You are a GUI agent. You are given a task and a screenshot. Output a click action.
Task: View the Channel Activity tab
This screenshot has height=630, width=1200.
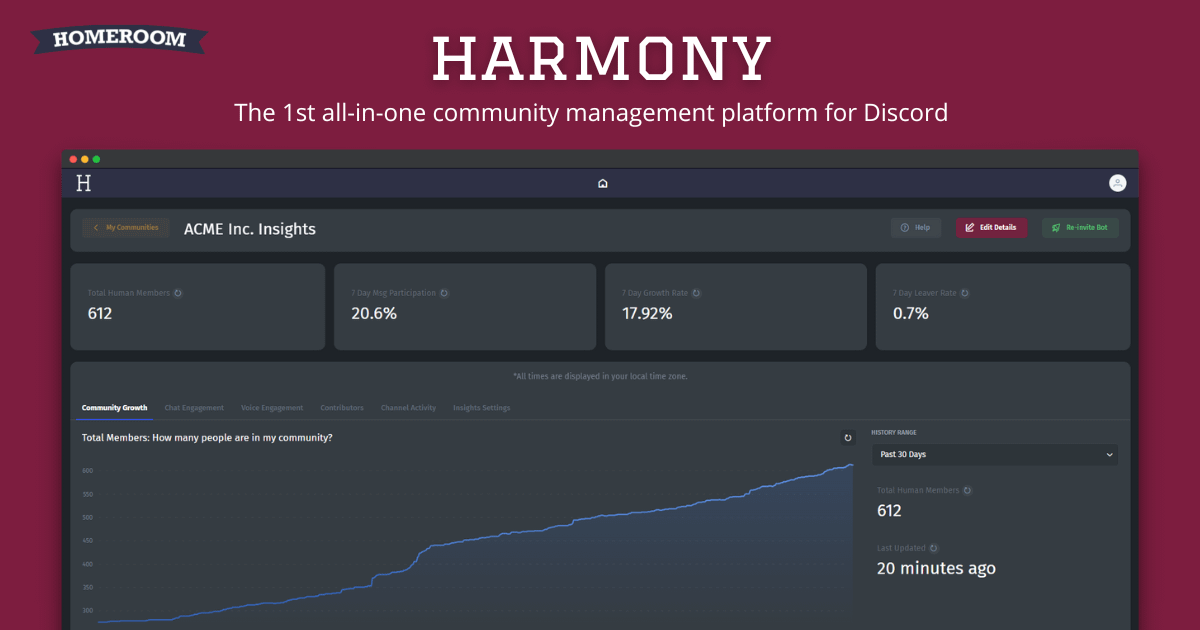[408, 408]
